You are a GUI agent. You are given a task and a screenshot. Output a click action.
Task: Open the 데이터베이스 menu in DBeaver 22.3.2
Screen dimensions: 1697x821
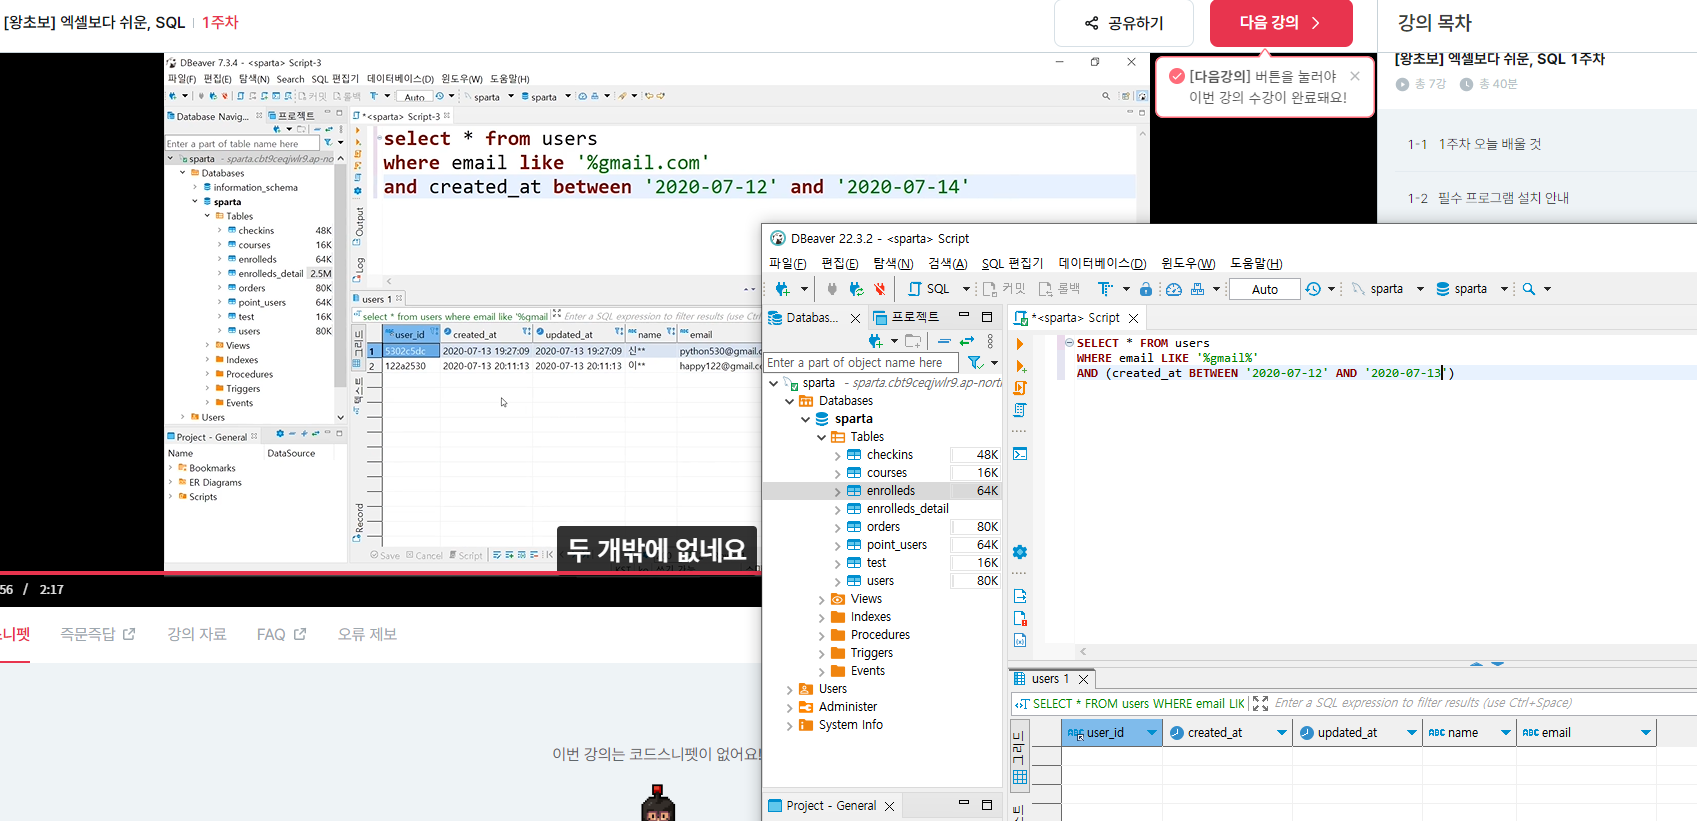point(1102,263)
